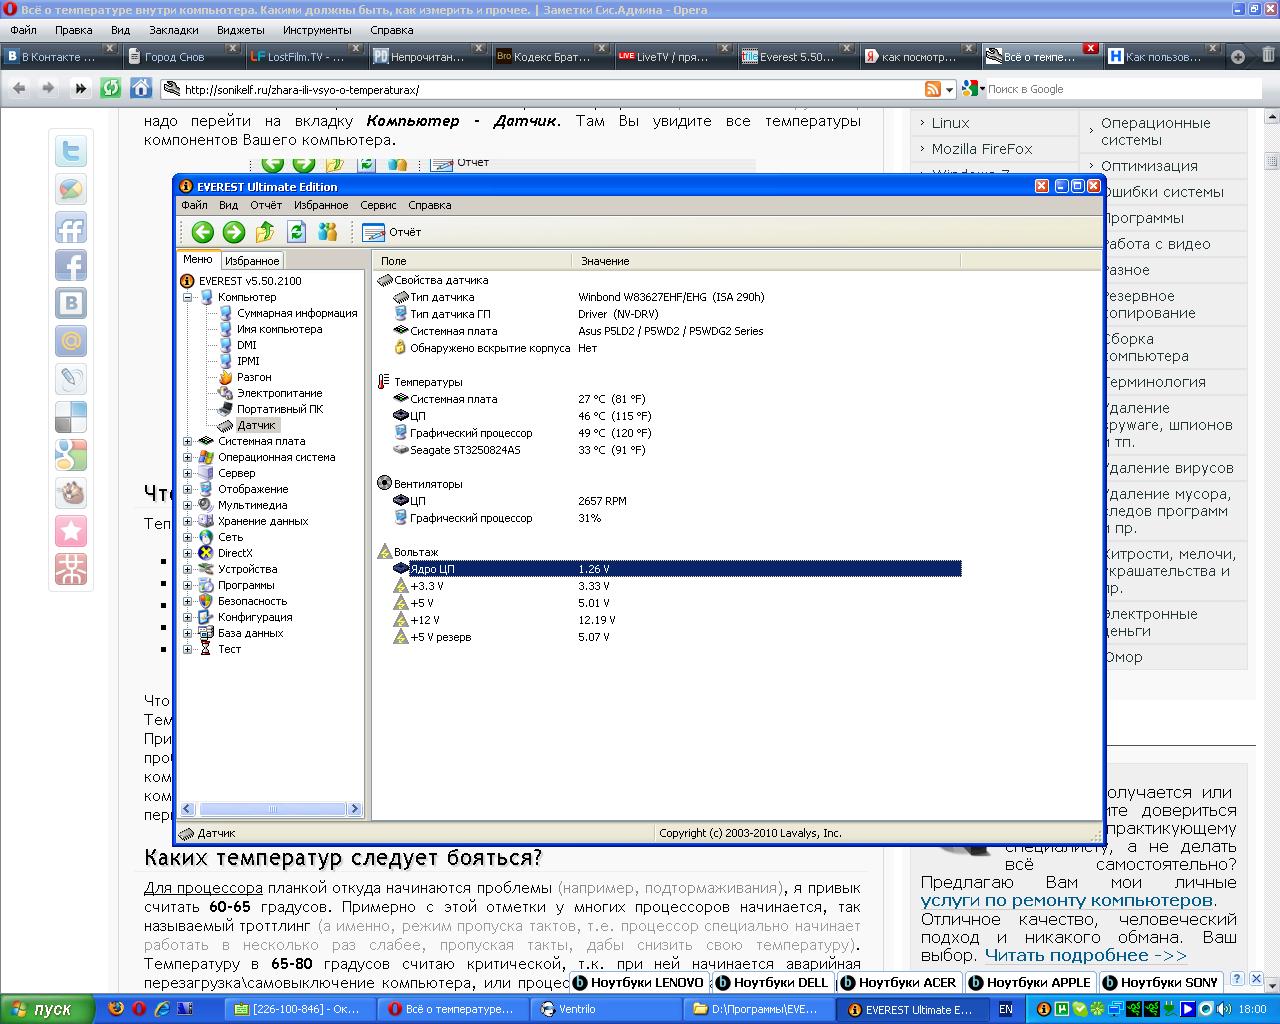Share page via the FriendFeed sidebar icon

(x=71, y=228)
